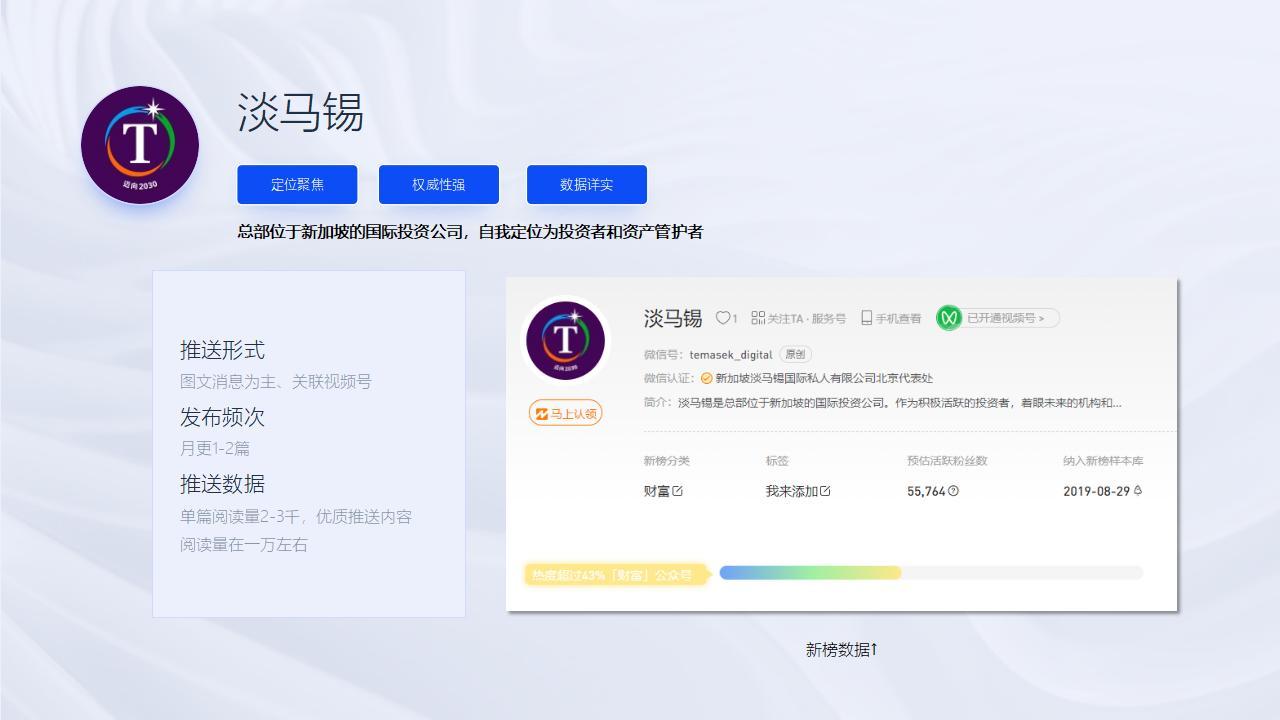Click the orange verification check icon

tap(707, 378)
